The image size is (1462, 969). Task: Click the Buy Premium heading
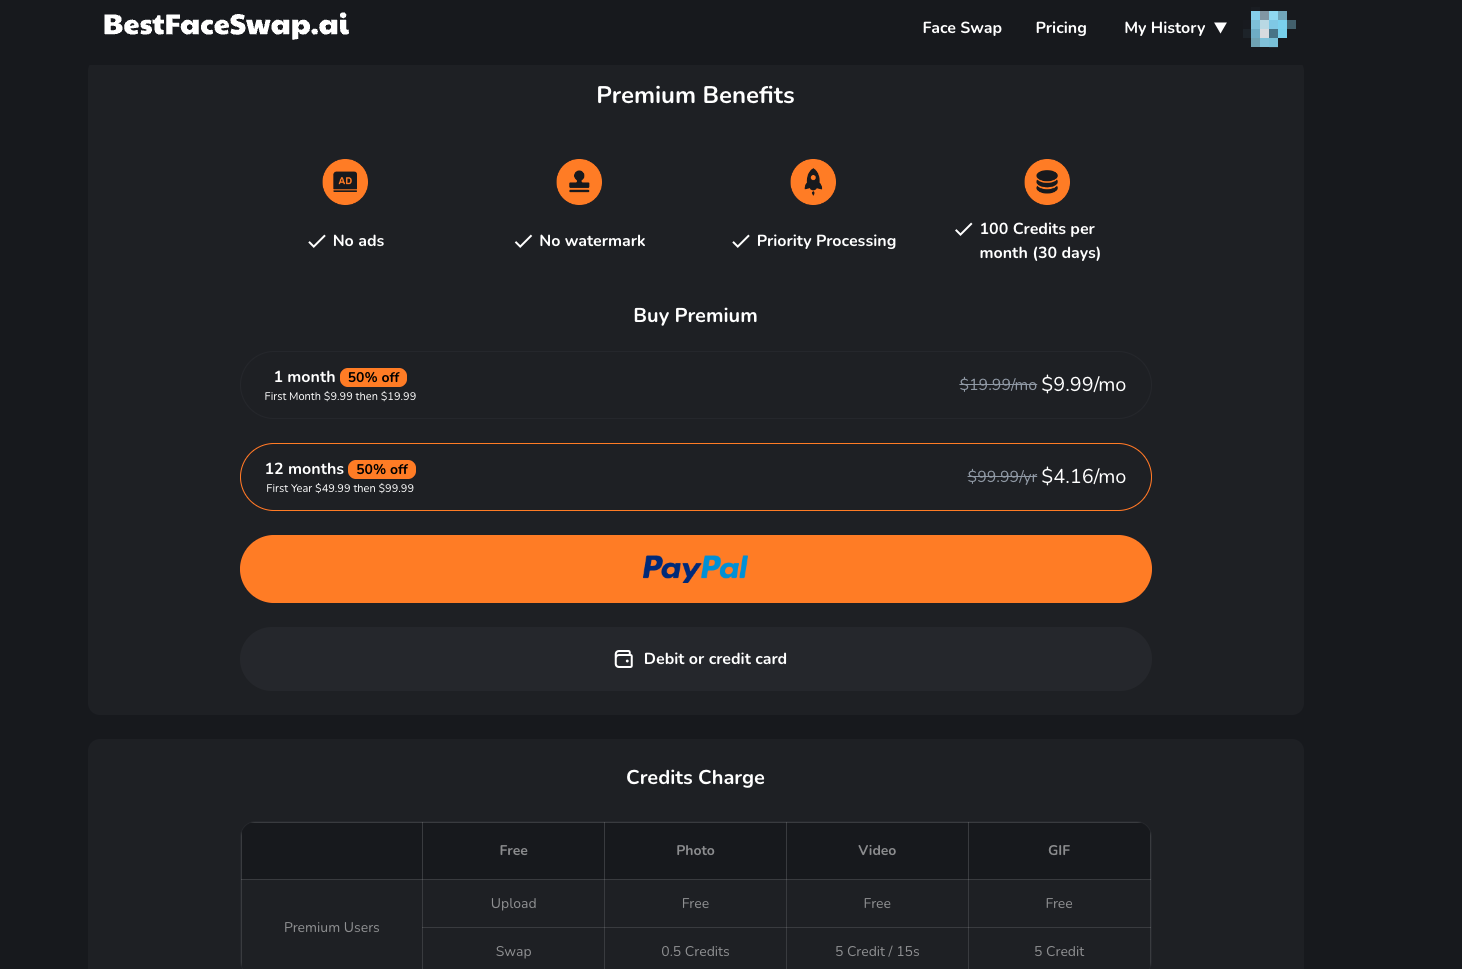695,316
